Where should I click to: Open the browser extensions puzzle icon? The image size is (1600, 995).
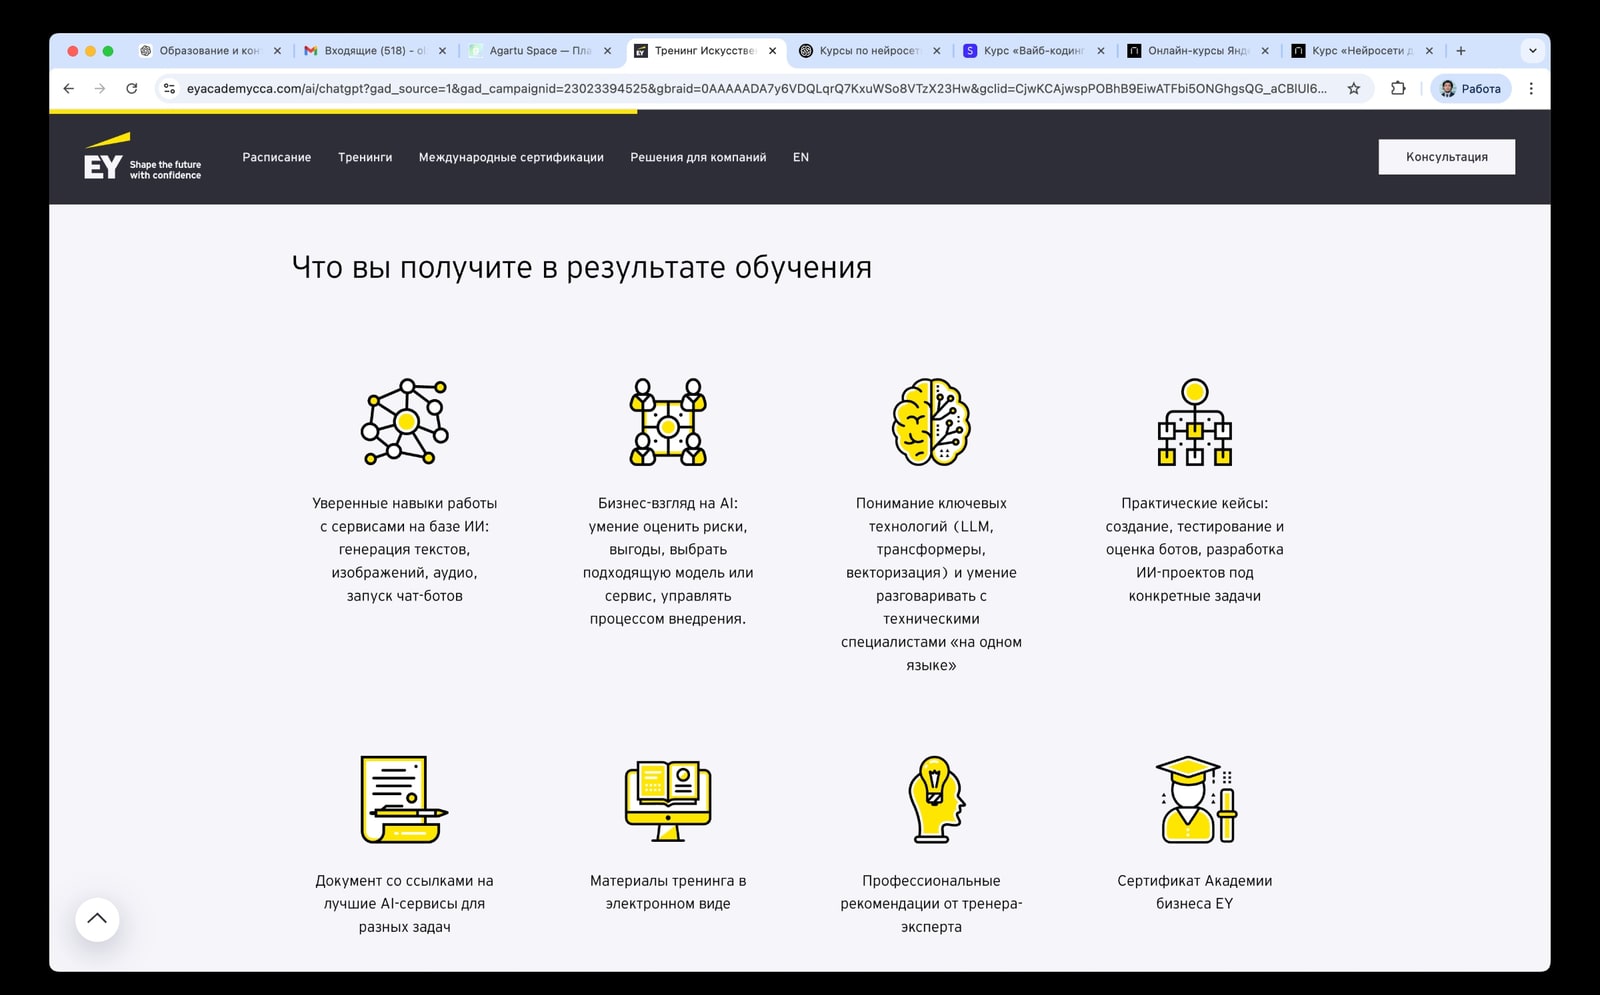click(1398, 89)
